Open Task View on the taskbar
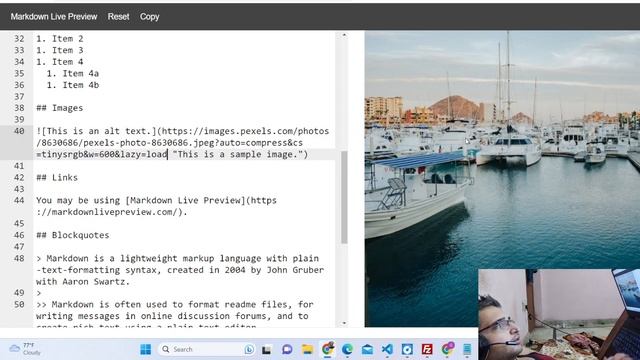This screenshot has height=360, width=640. click(267, 349)
